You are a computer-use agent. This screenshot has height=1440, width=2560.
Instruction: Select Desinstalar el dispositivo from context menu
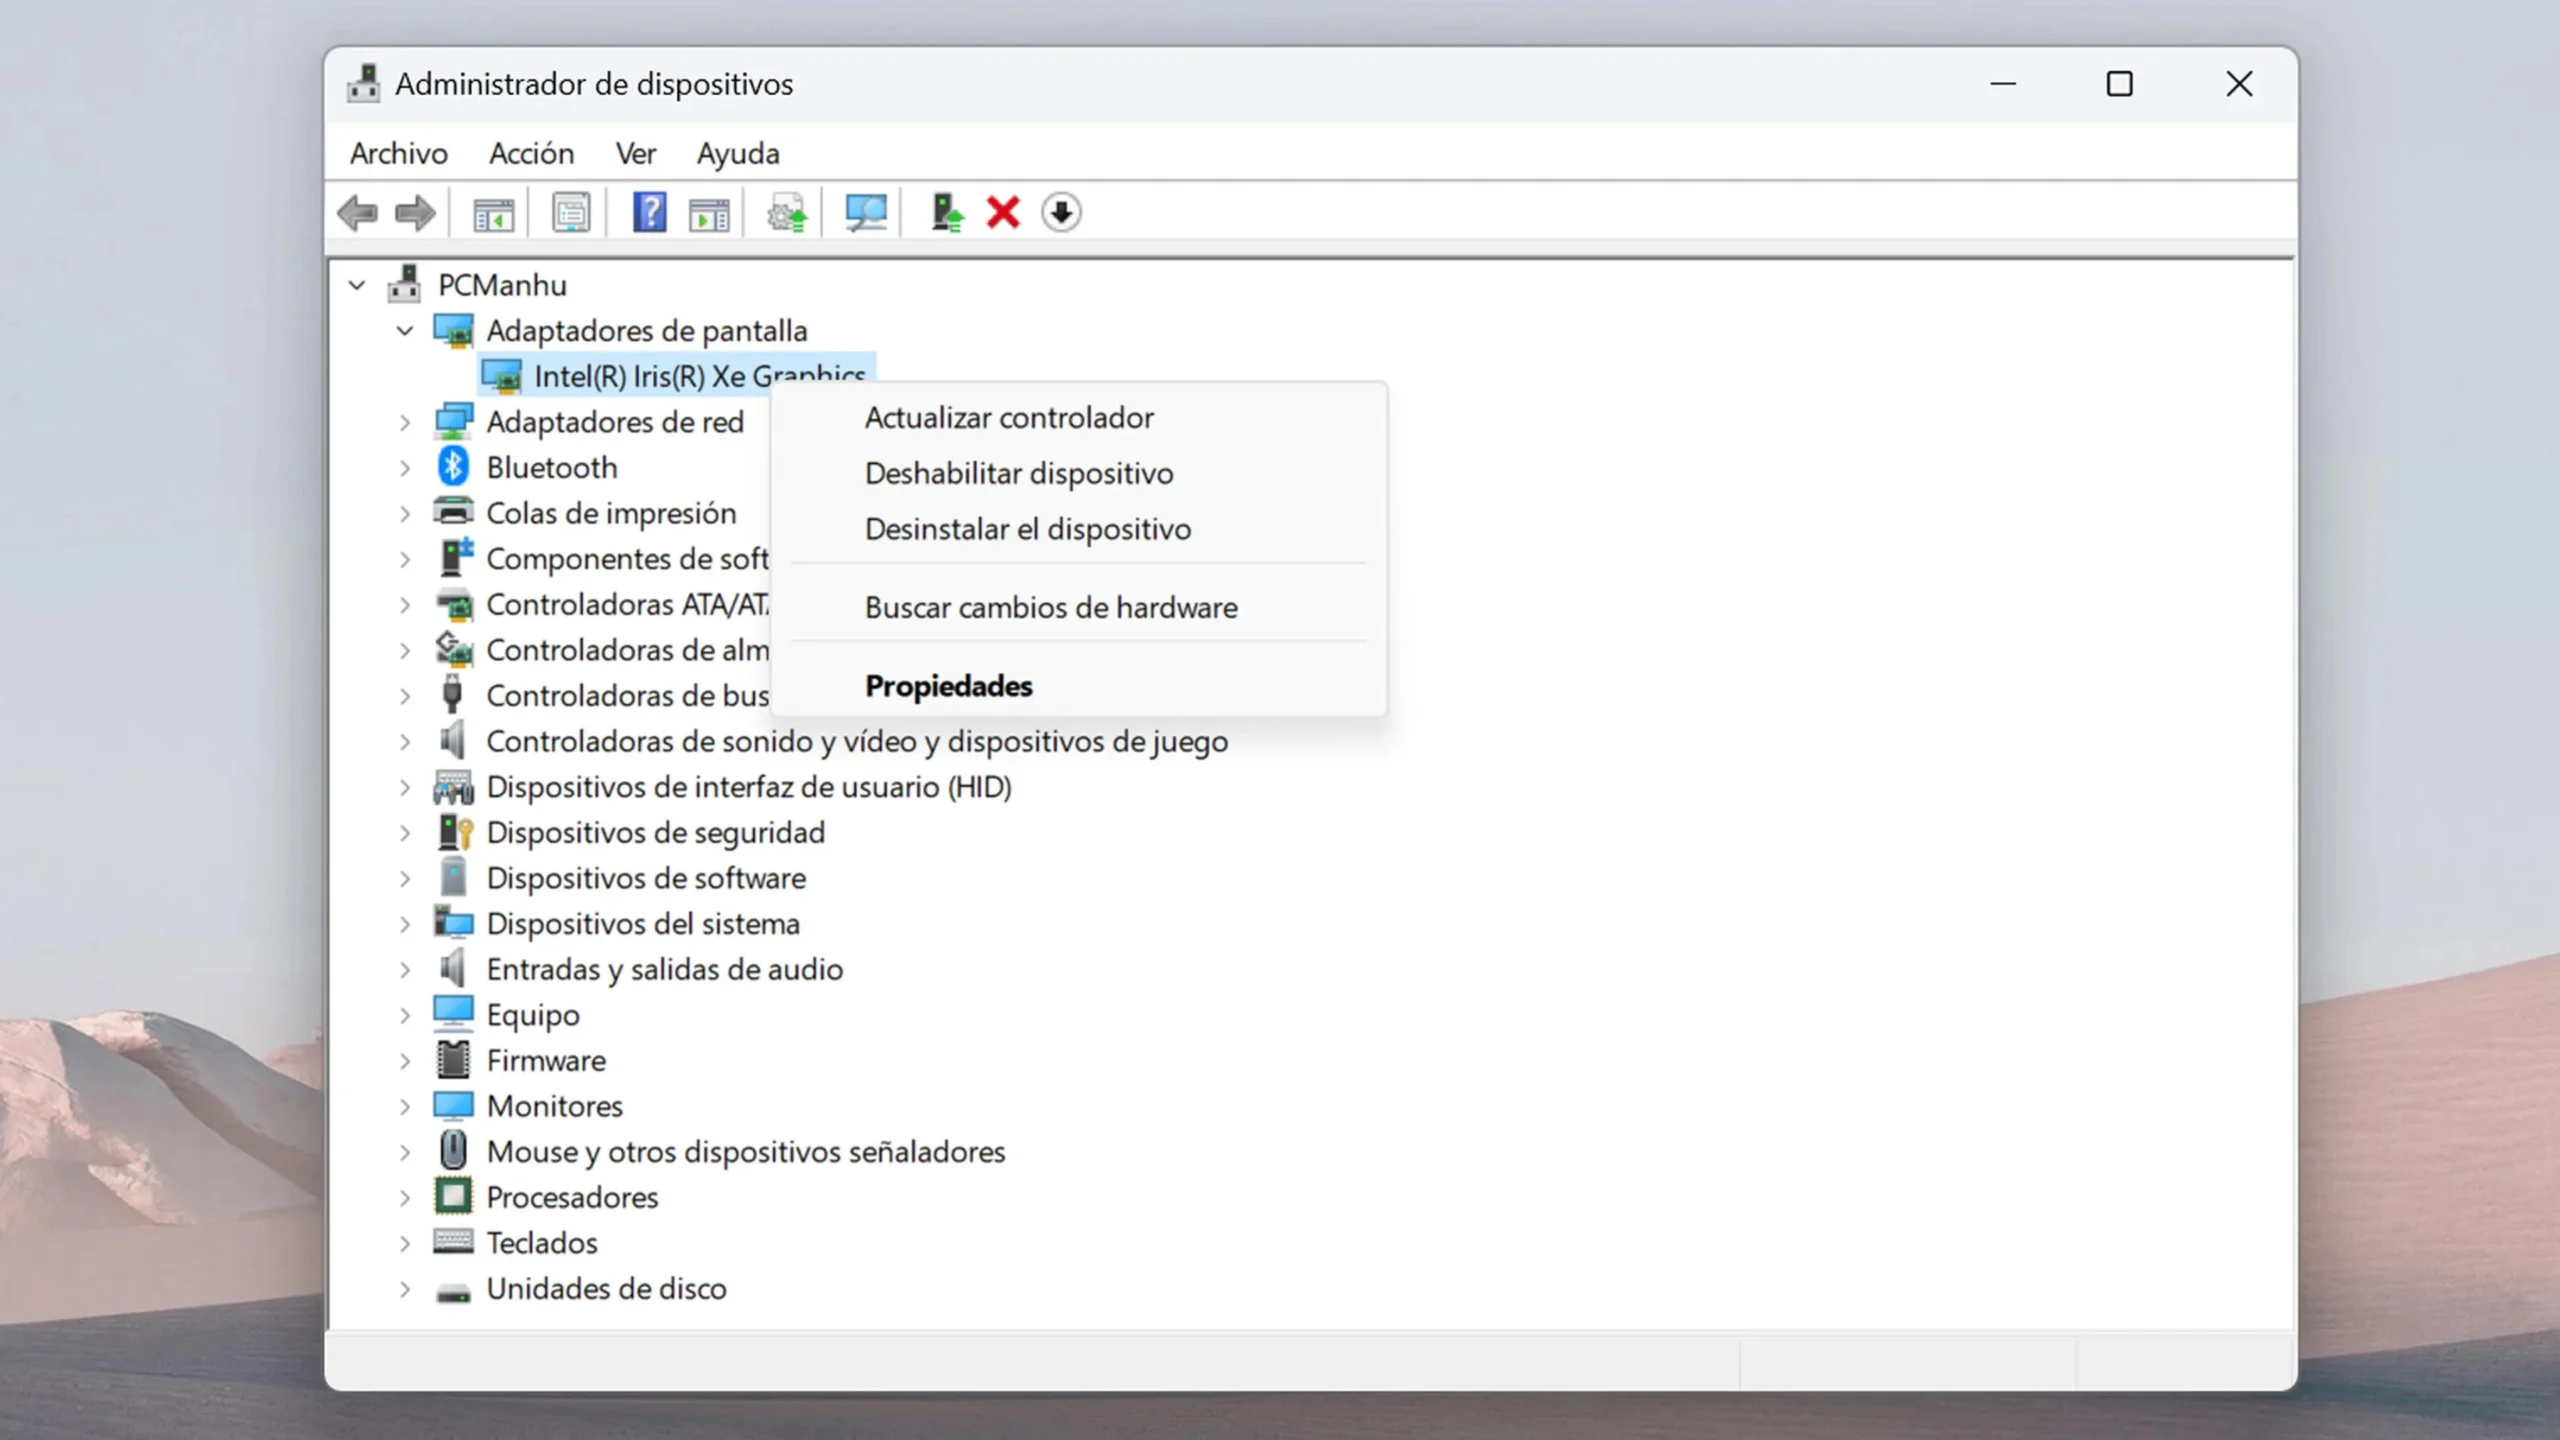[x=1027, y=527]
